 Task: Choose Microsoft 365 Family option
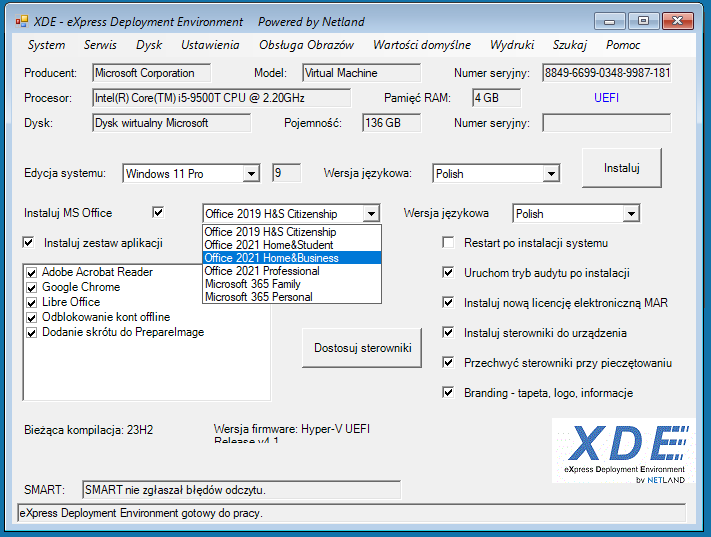pos(252,284)
